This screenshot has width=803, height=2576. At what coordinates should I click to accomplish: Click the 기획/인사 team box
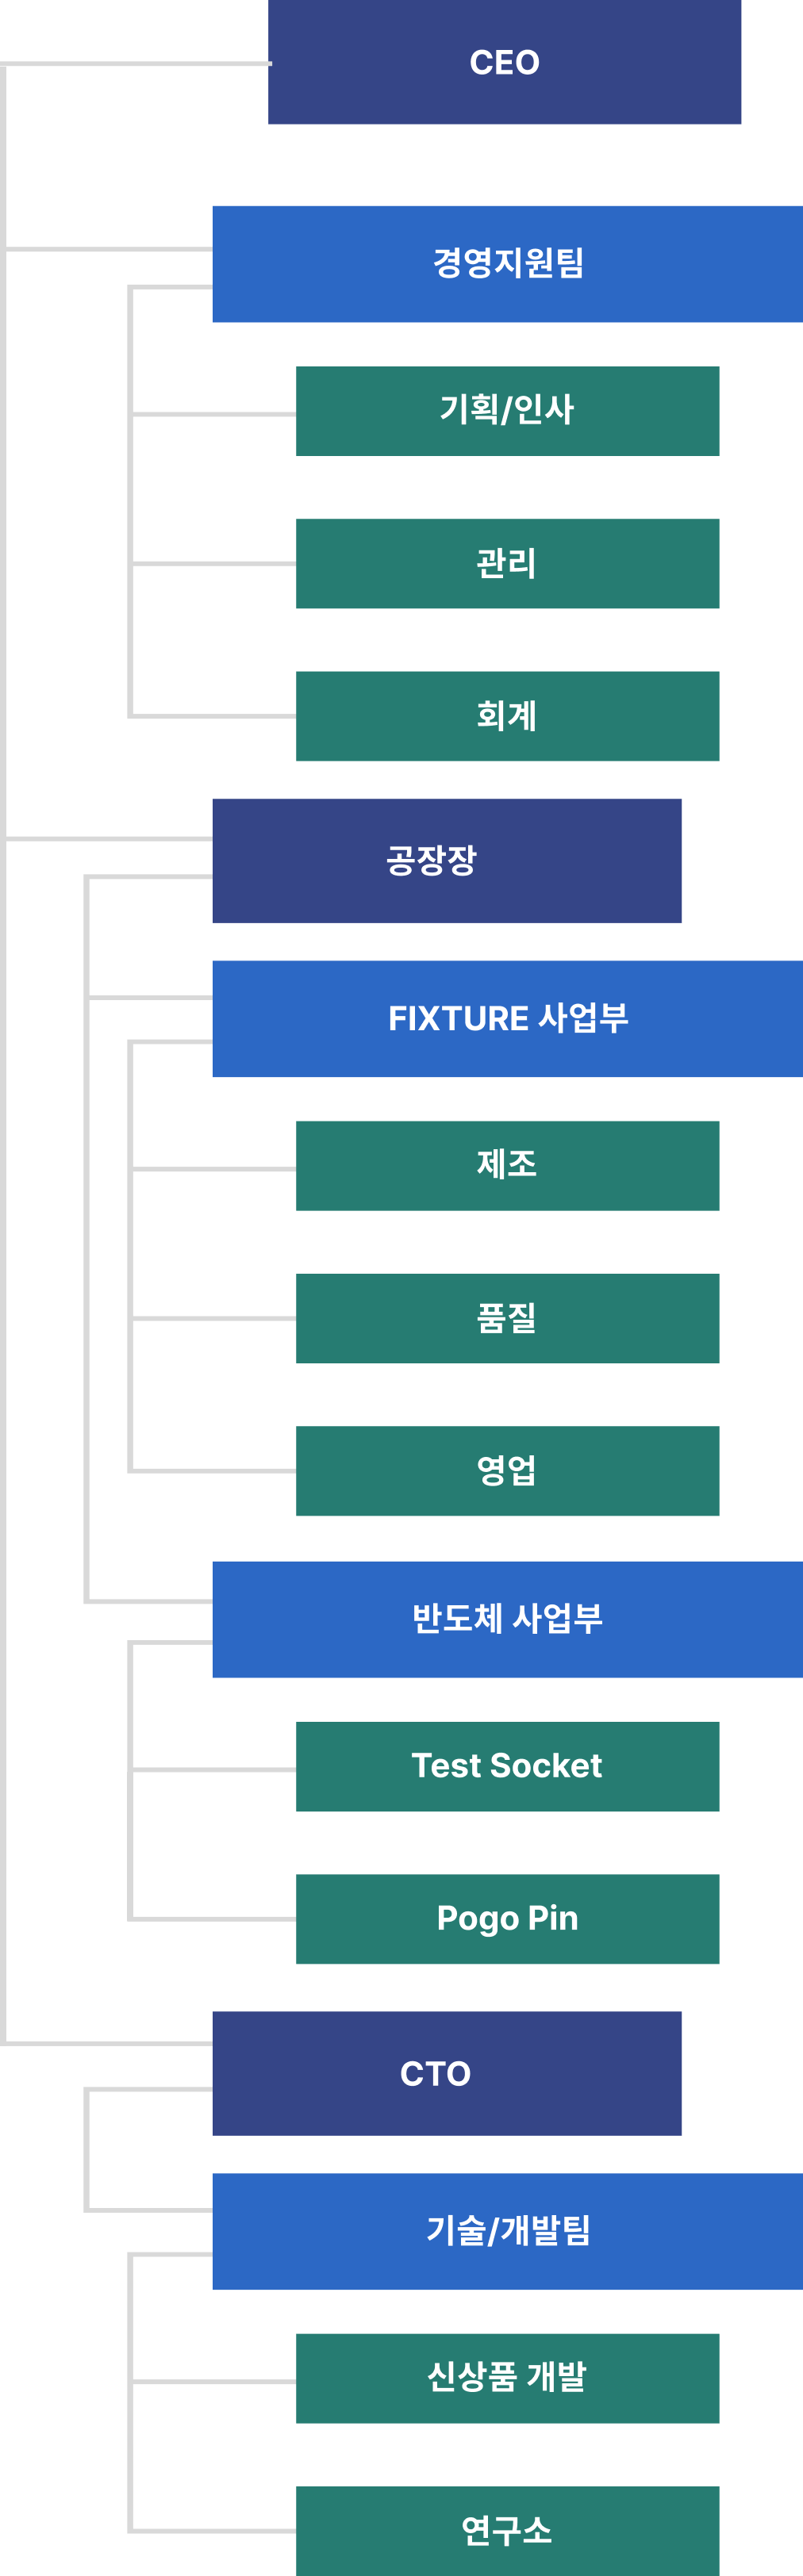pyautogui.click(x=507, y=410)
